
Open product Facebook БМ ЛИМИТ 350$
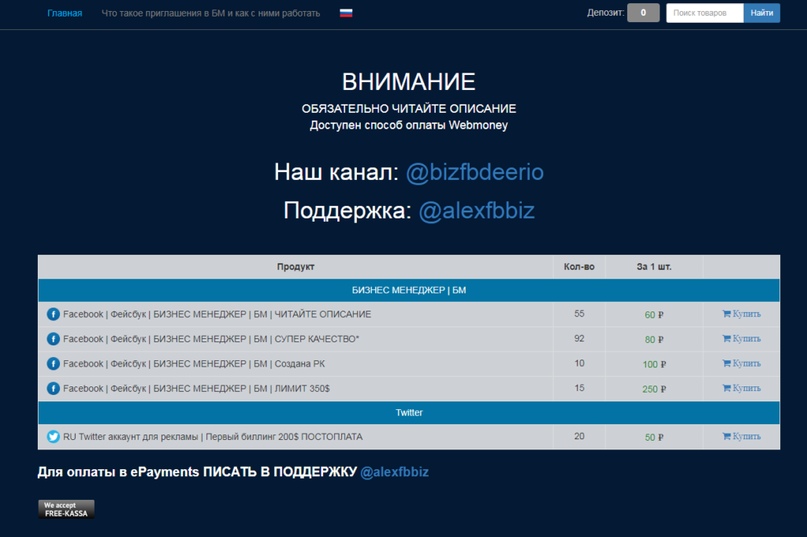pyautogui.click(x=196, y=388)
